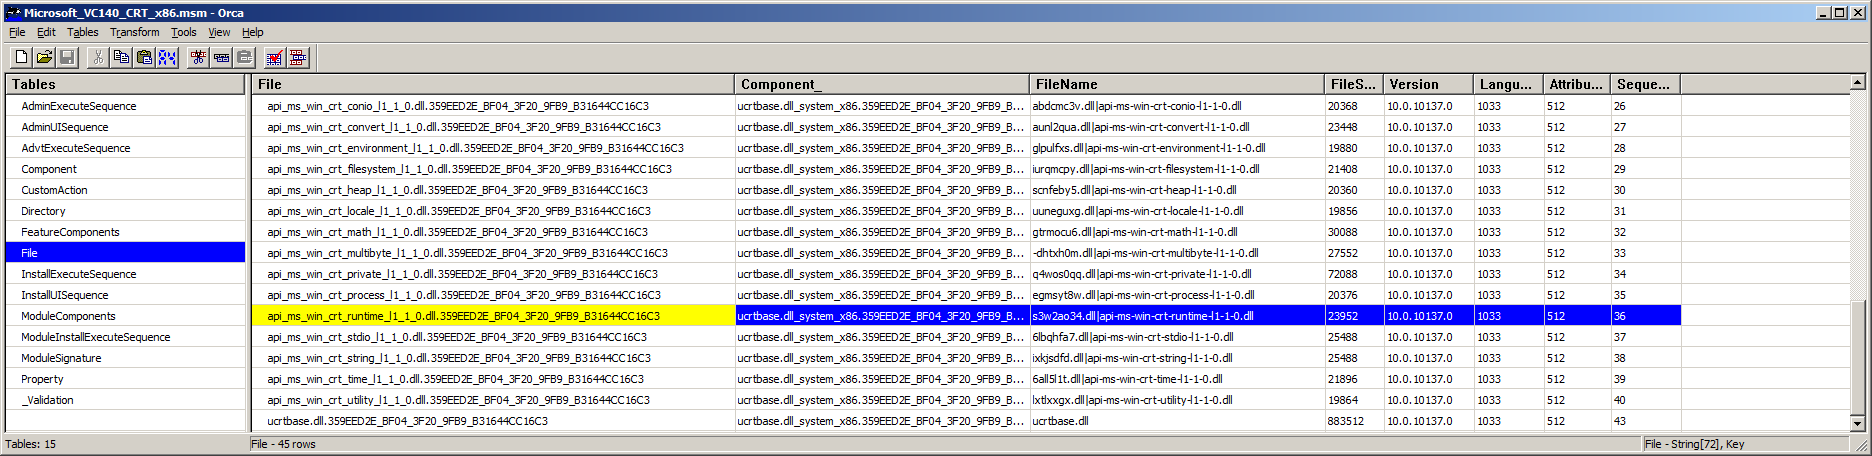Click the Open file folder icon
This screenshot has width=1872, height=456.
click(44, 58)
